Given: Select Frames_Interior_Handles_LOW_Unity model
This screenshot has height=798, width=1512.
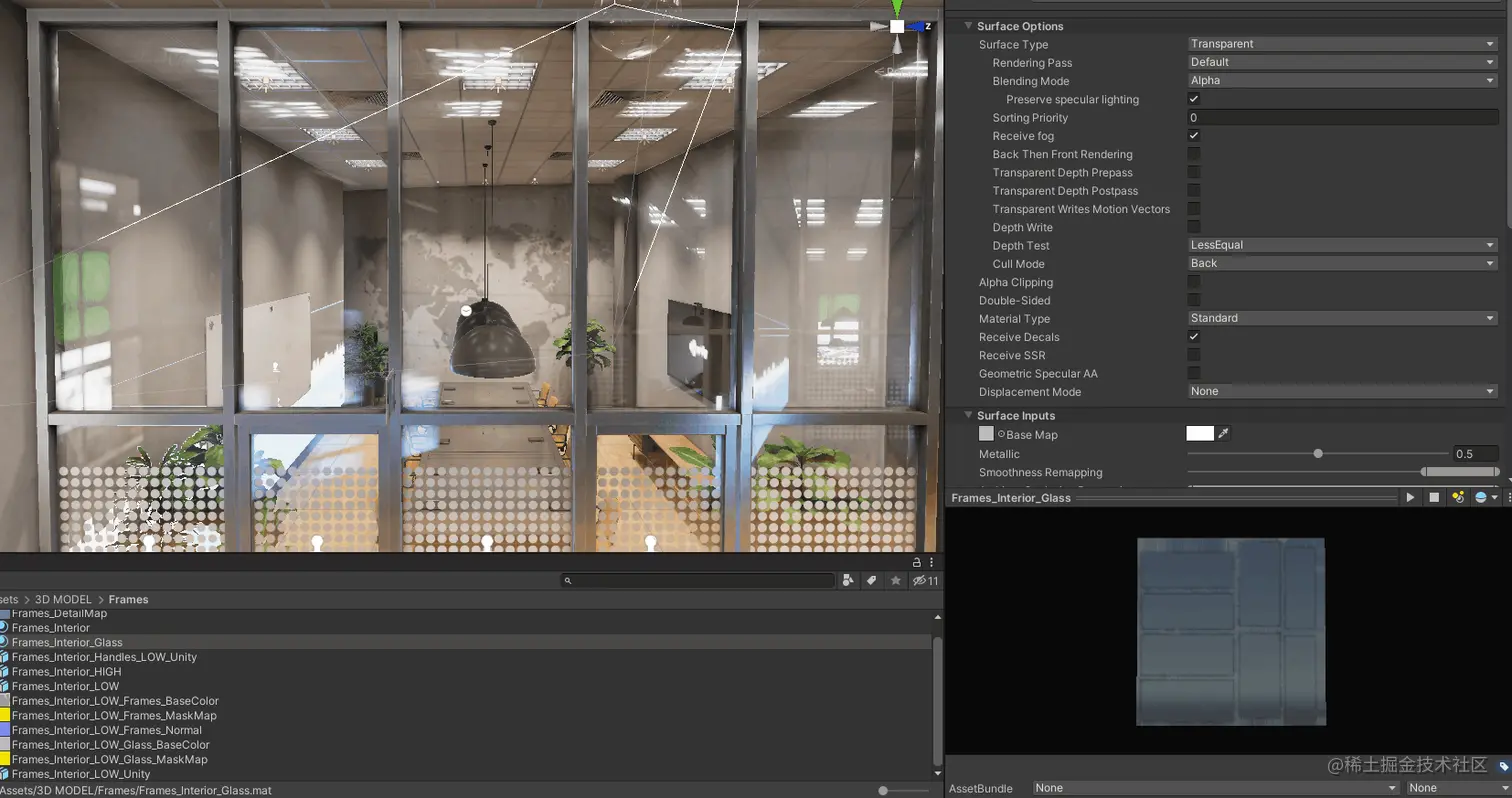Looking at the screenshot, I should [x=104, y=657].
